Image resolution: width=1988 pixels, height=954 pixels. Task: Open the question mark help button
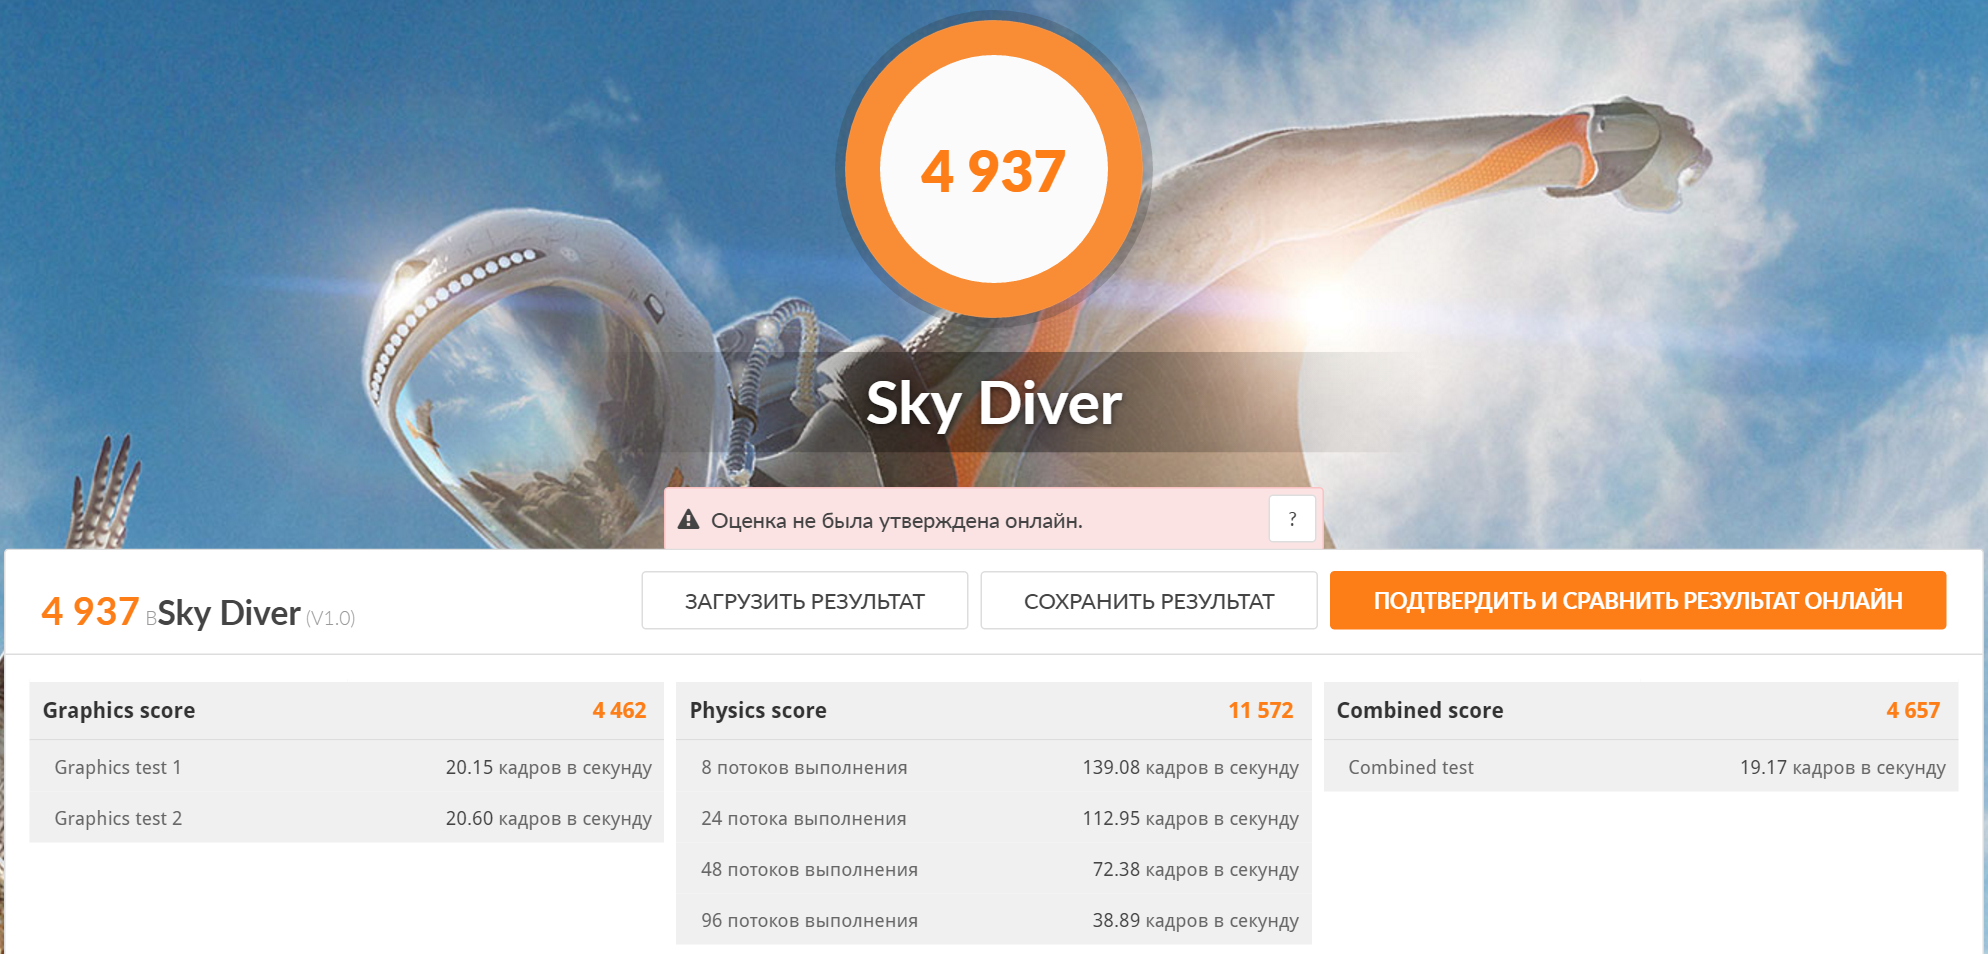(x=1292, y=520)
